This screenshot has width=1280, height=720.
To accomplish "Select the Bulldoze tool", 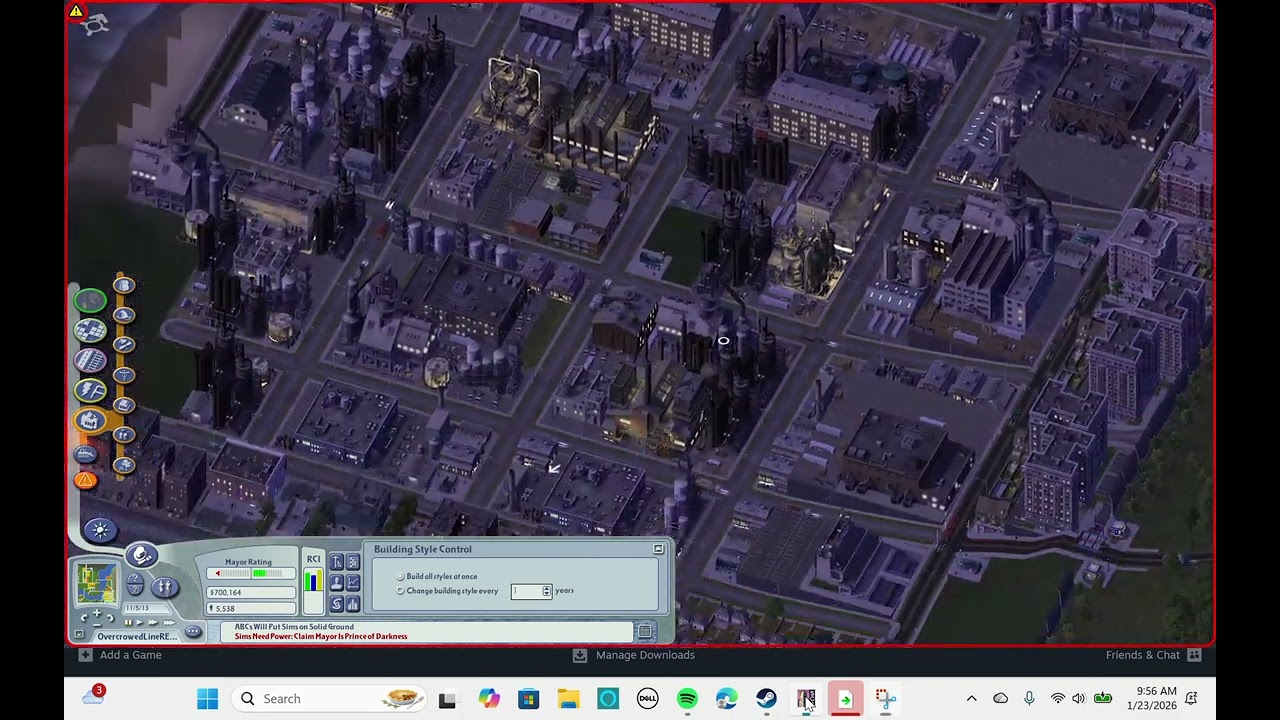I will (86, 454).
